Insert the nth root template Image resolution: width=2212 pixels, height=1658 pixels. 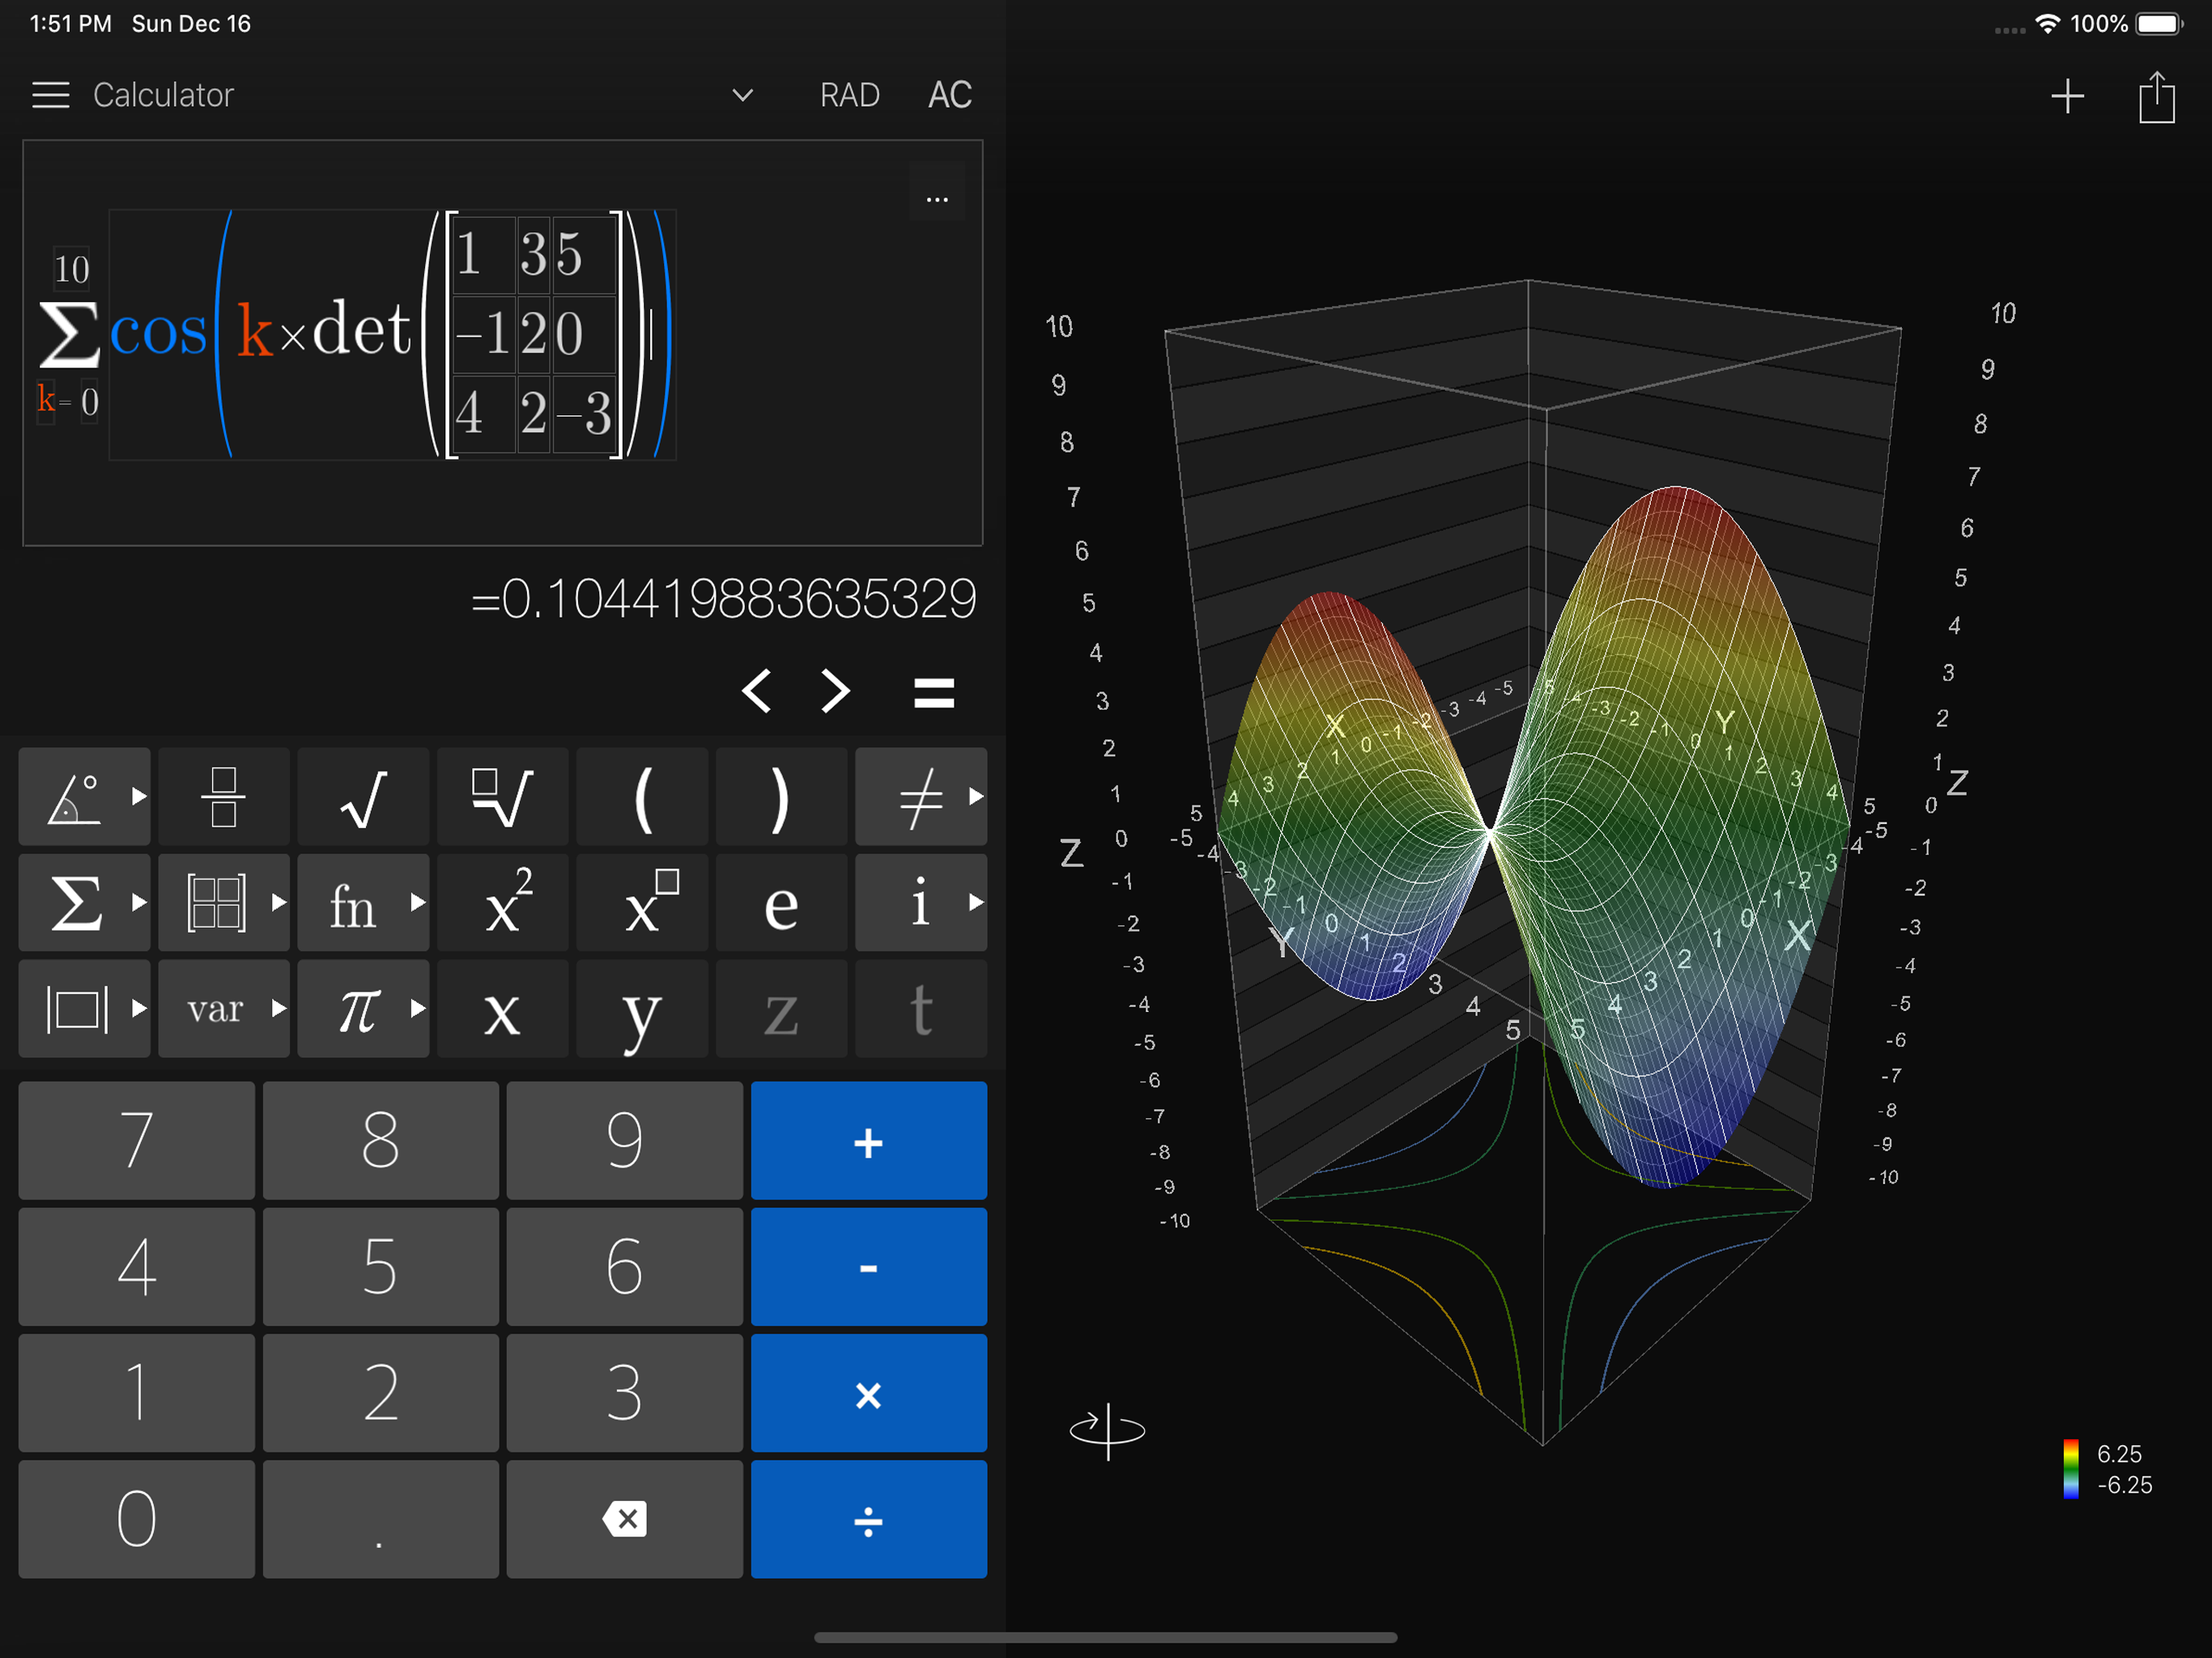502,797
